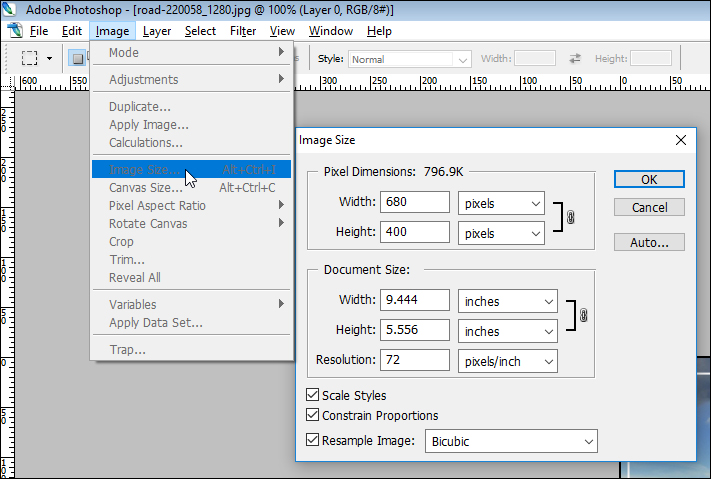
Task: Click the New selection mode icon
Action: (x=77, y=58)
